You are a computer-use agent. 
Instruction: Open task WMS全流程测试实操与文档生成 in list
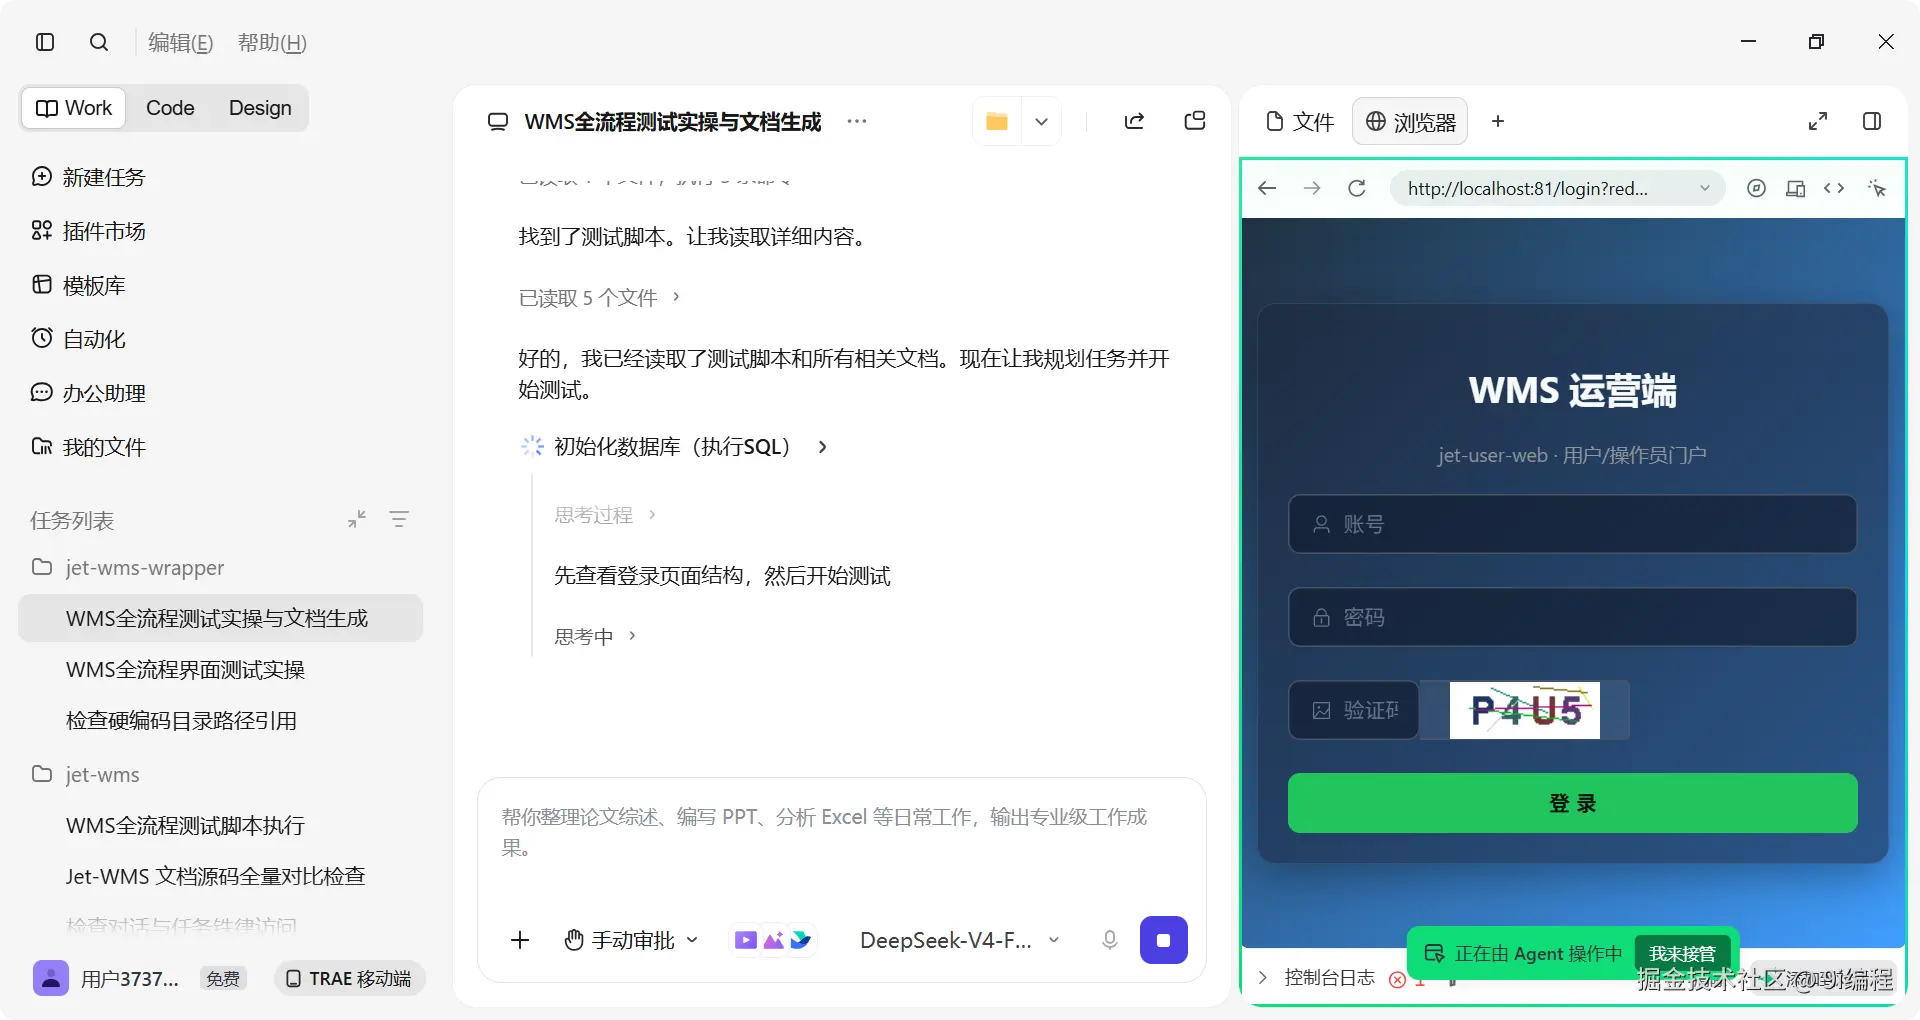[x=220, y=618]
